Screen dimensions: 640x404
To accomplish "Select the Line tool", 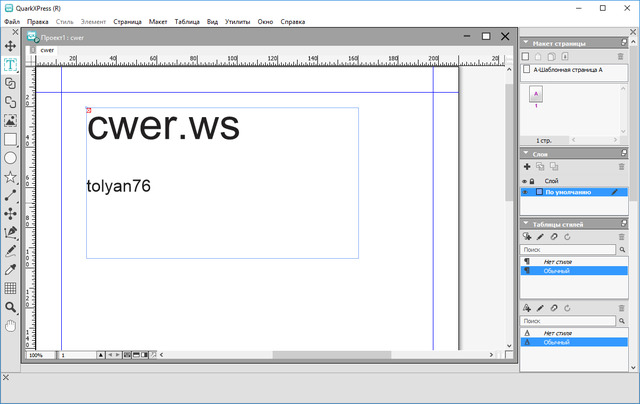I will click(10, 195).
